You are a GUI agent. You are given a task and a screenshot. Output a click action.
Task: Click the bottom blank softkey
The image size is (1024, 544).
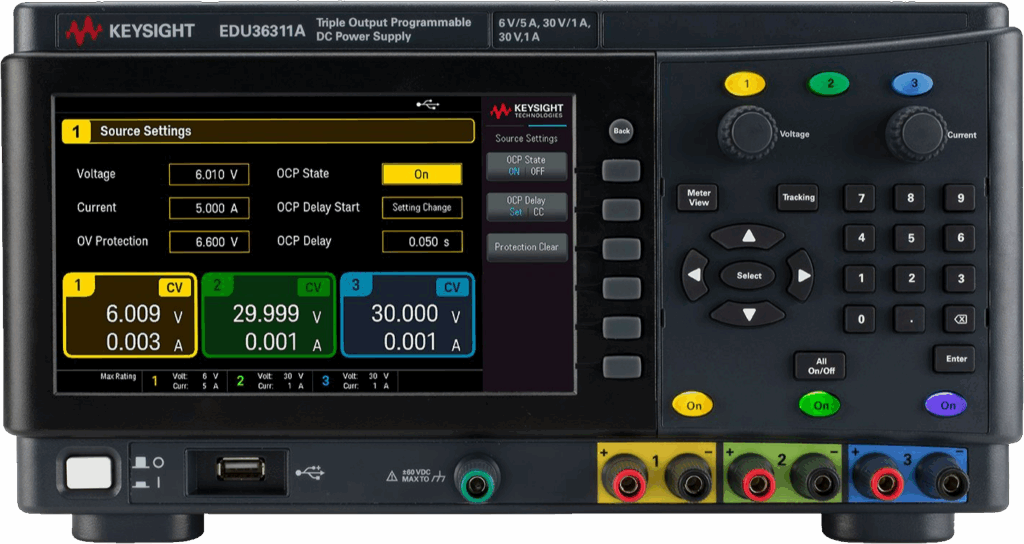point(621,366)
